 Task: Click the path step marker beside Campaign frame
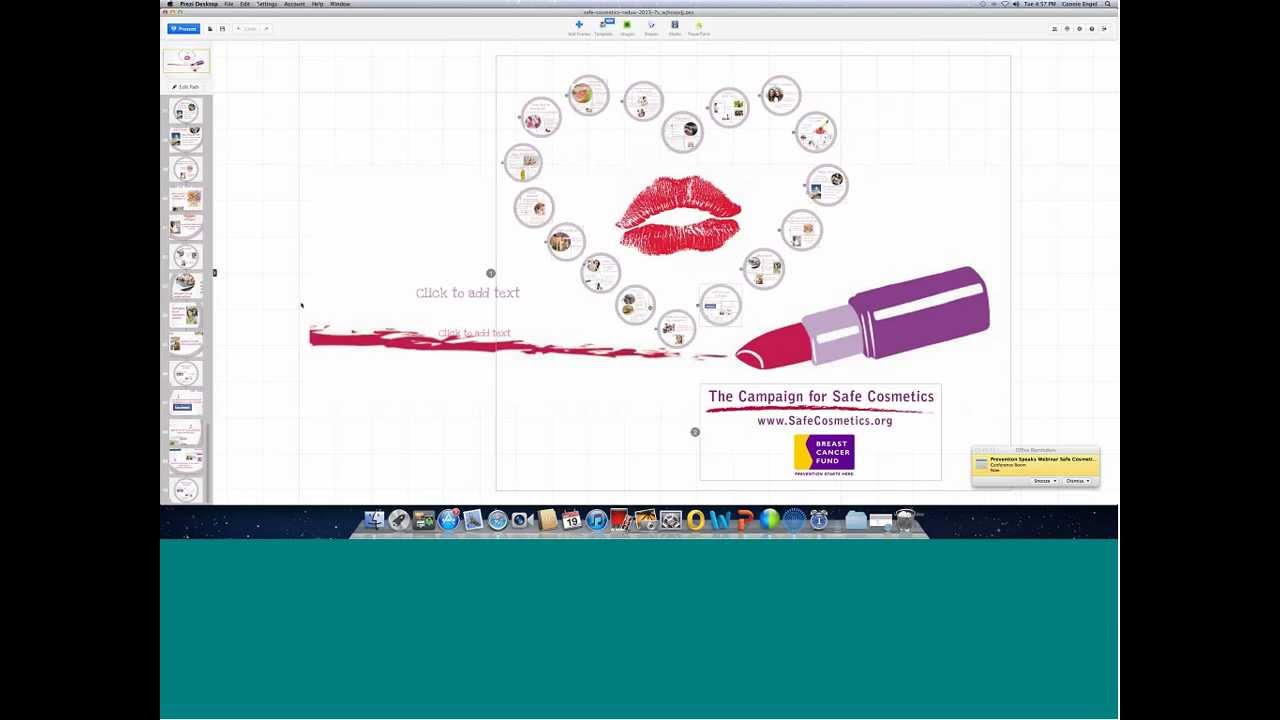point(695,432)
